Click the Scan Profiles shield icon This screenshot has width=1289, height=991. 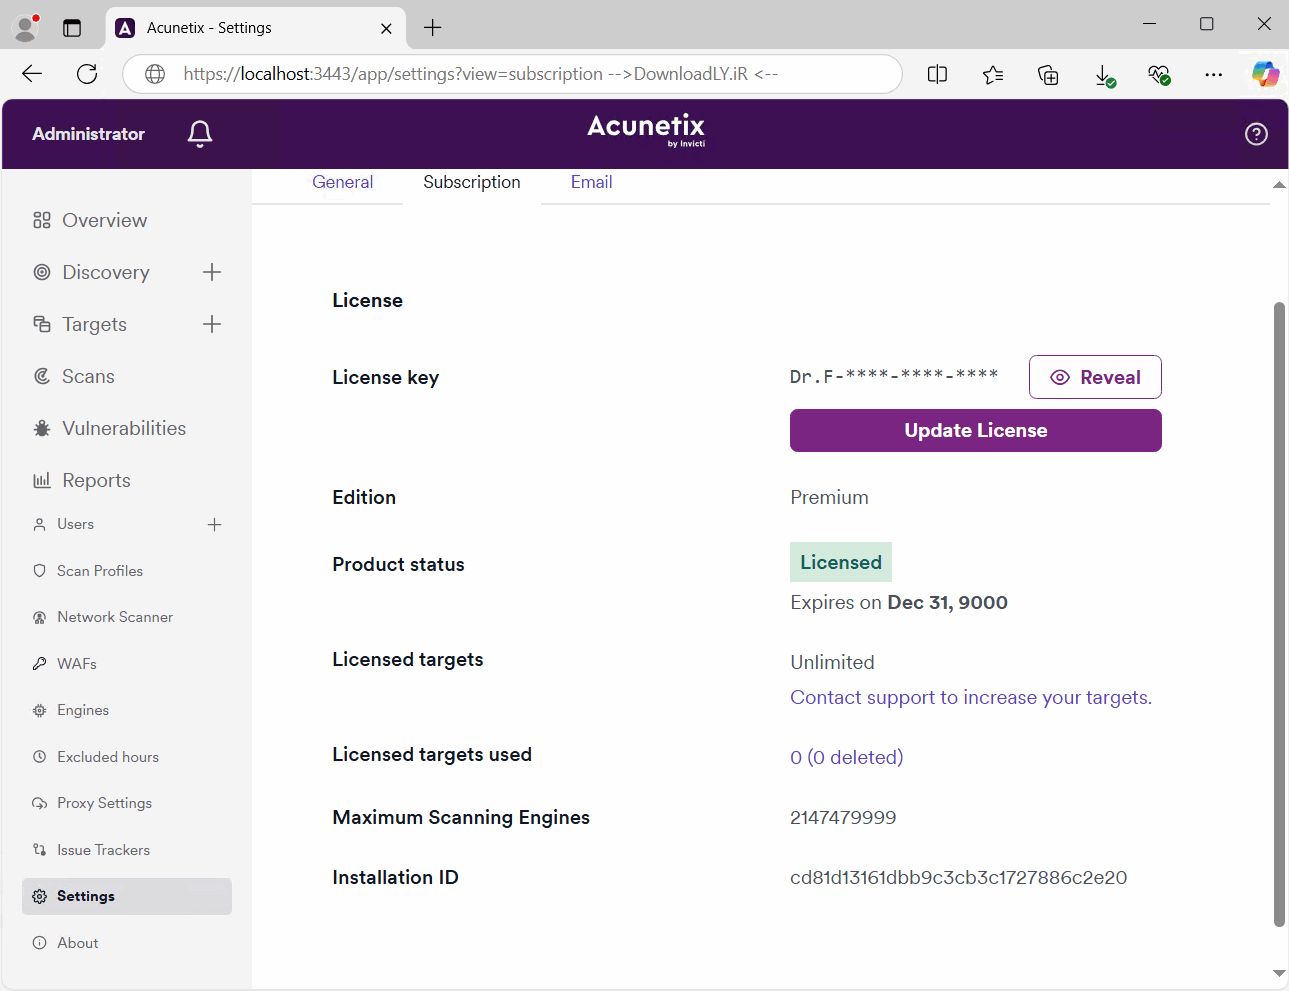coord(40,571)
